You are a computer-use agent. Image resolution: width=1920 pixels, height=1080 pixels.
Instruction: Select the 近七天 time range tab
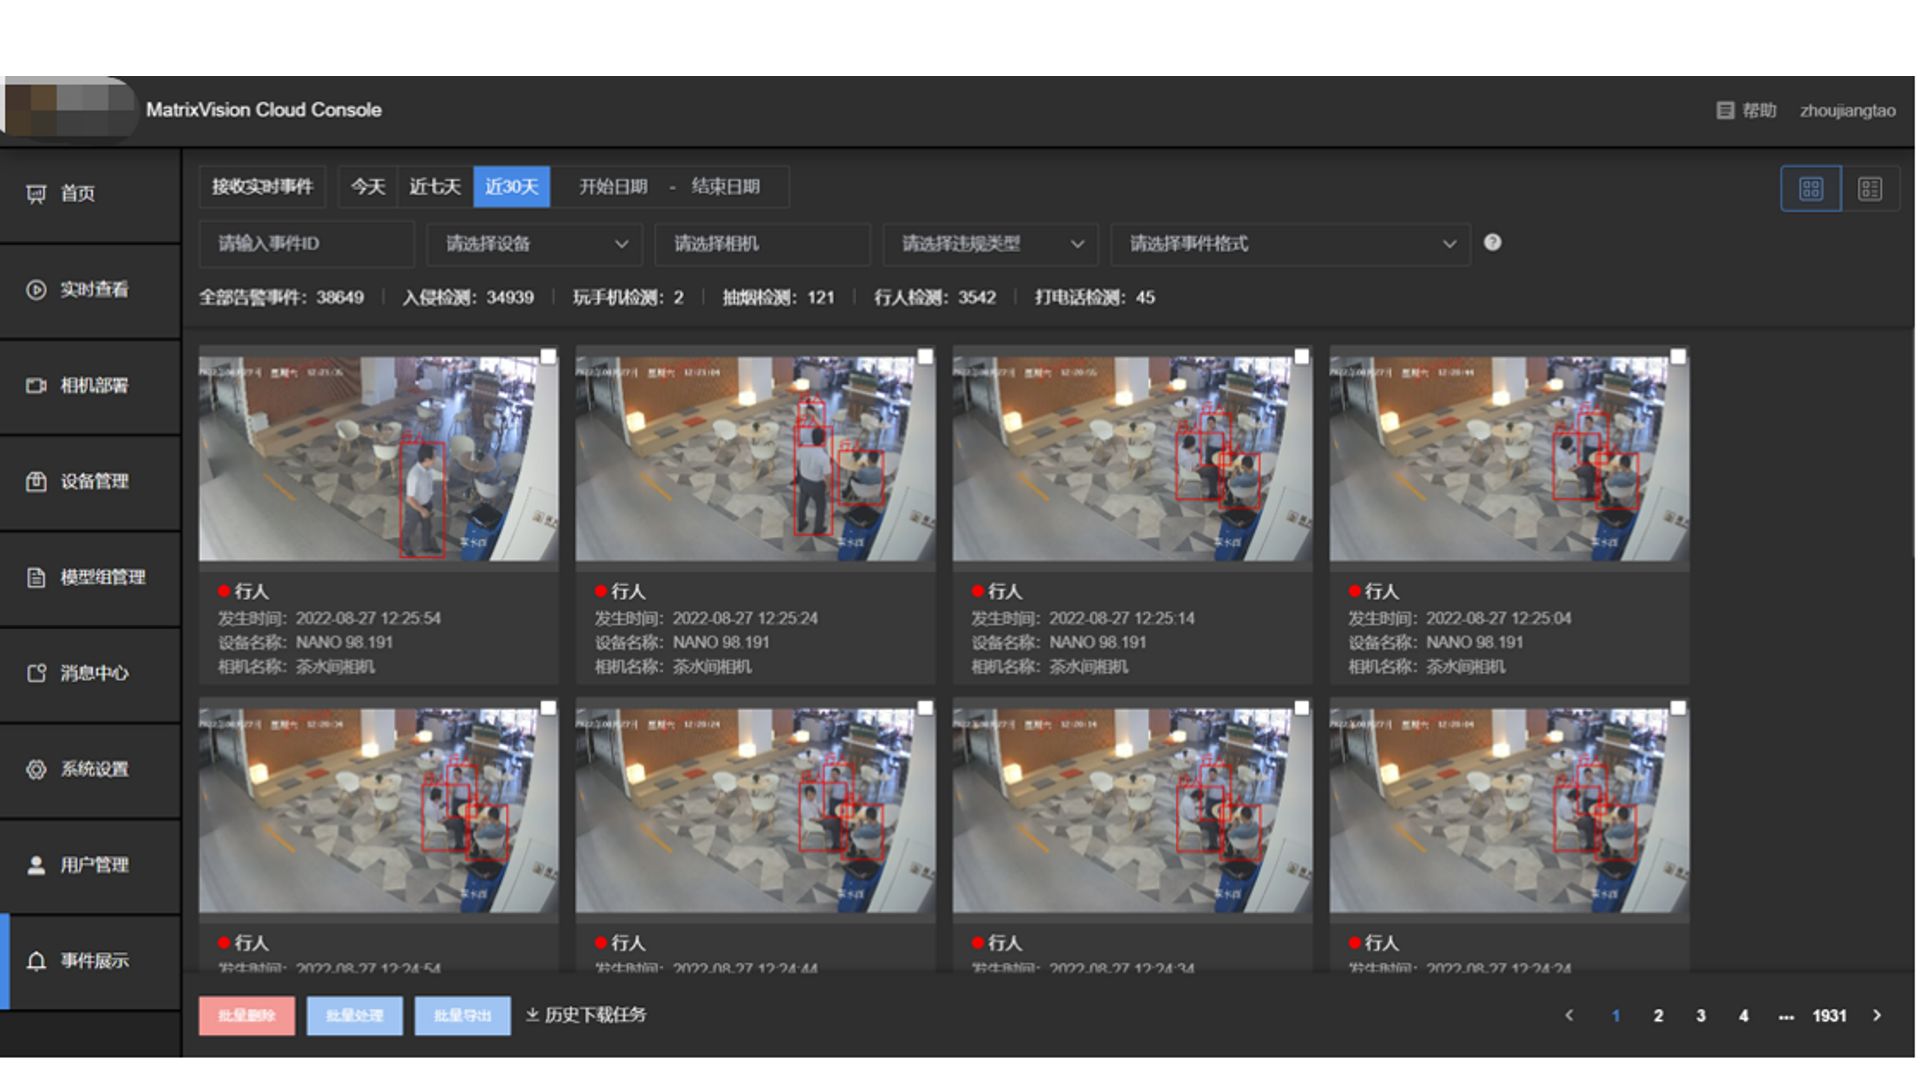click(x=435, y=187)
